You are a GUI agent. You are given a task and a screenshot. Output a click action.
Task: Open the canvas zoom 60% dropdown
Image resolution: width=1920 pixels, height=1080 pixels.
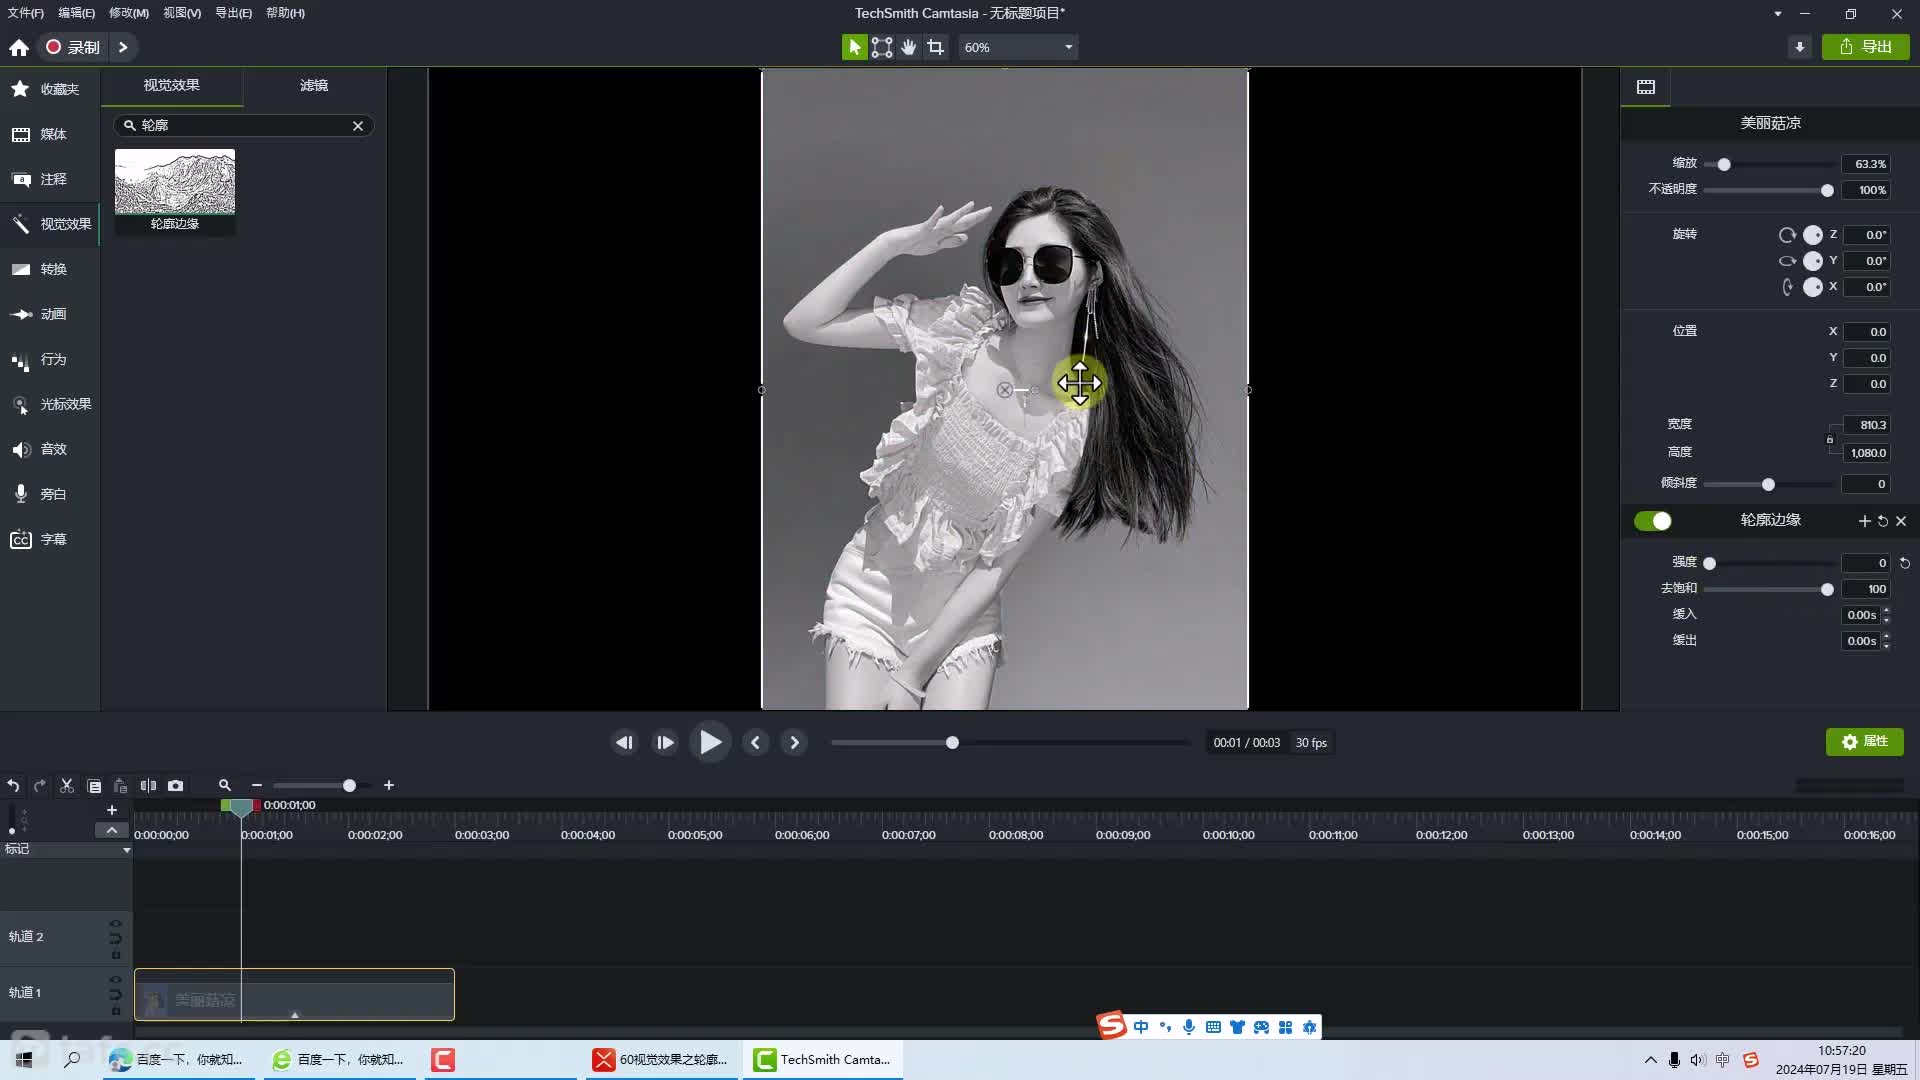point(1018,47)
